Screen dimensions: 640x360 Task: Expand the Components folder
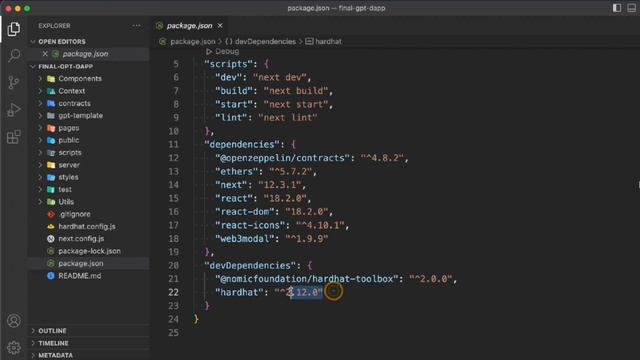click(80, 78)
